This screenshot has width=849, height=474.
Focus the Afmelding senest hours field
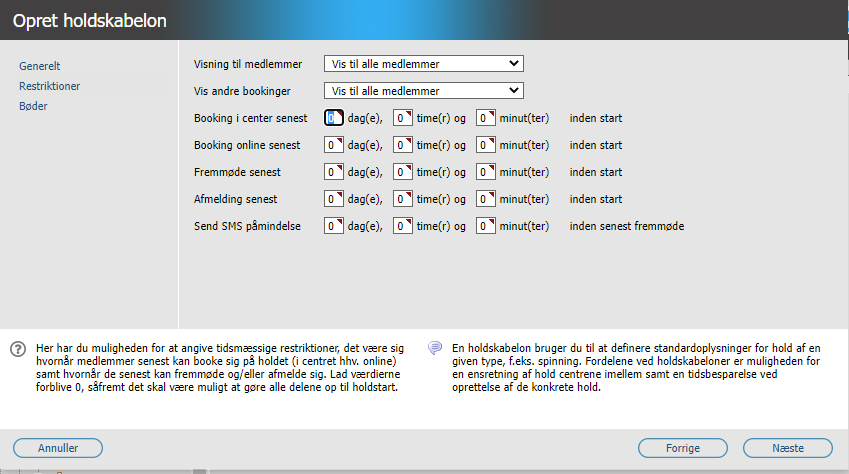click(402, 199)
